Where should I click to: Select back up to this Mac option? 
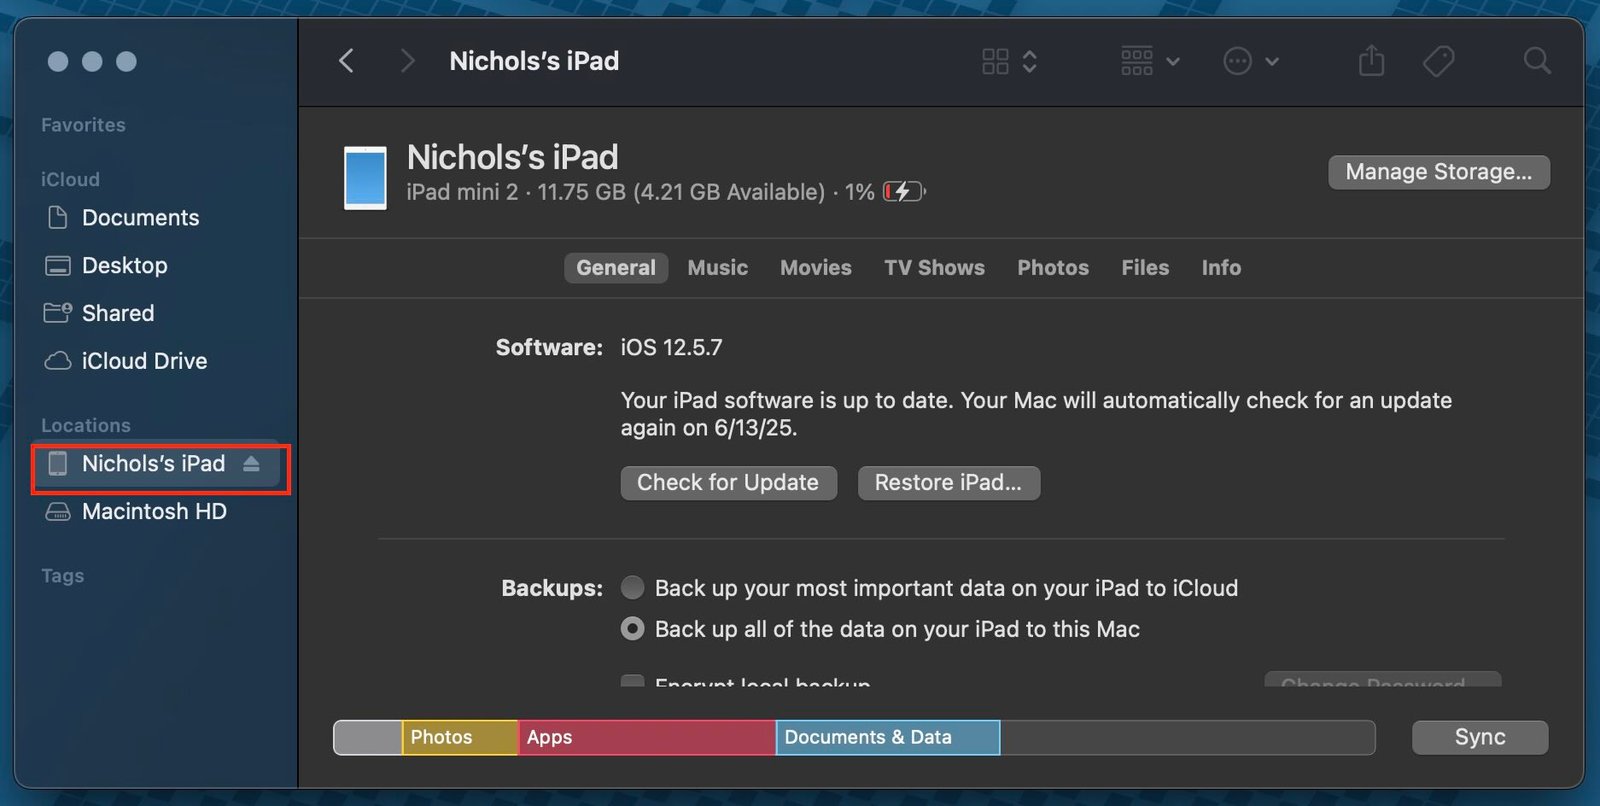632,629
